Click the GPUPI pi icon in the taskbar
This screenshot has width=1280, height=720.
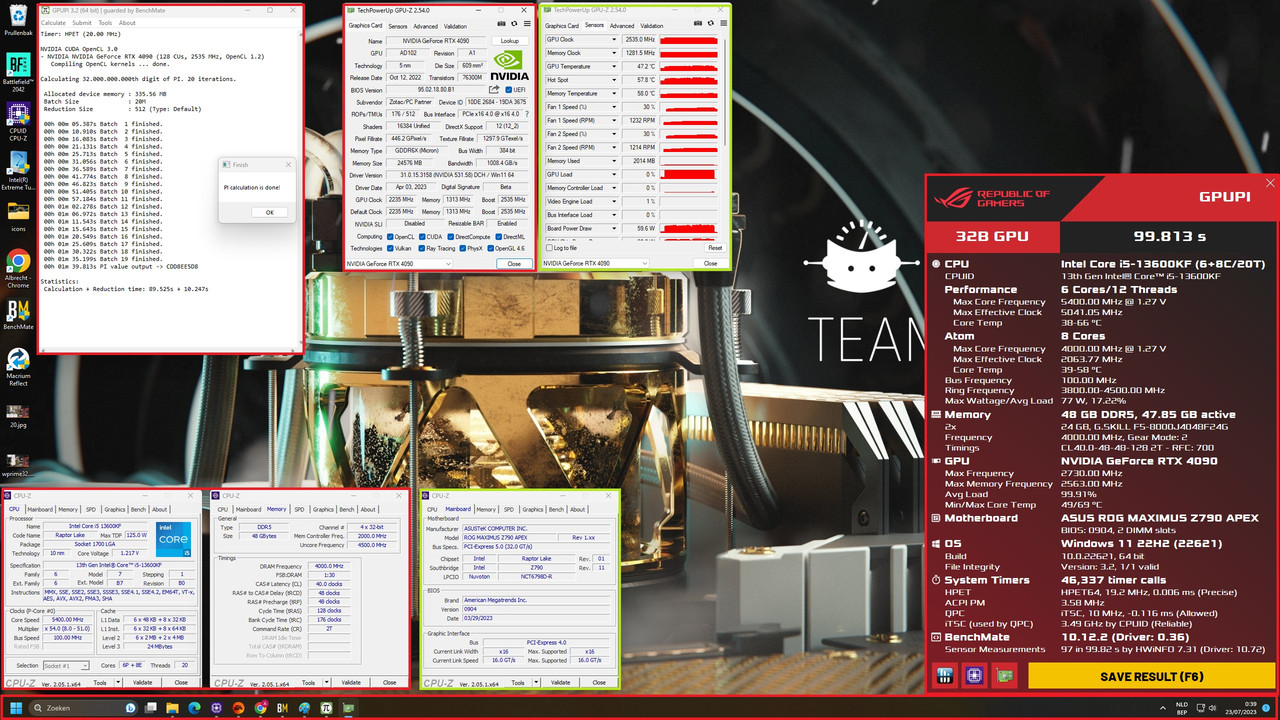pos(326,708)
